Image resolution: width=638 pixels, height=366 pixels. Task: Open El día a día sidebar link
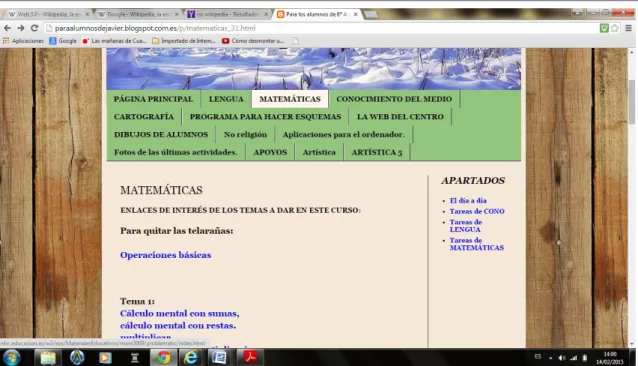coord(468,200)
